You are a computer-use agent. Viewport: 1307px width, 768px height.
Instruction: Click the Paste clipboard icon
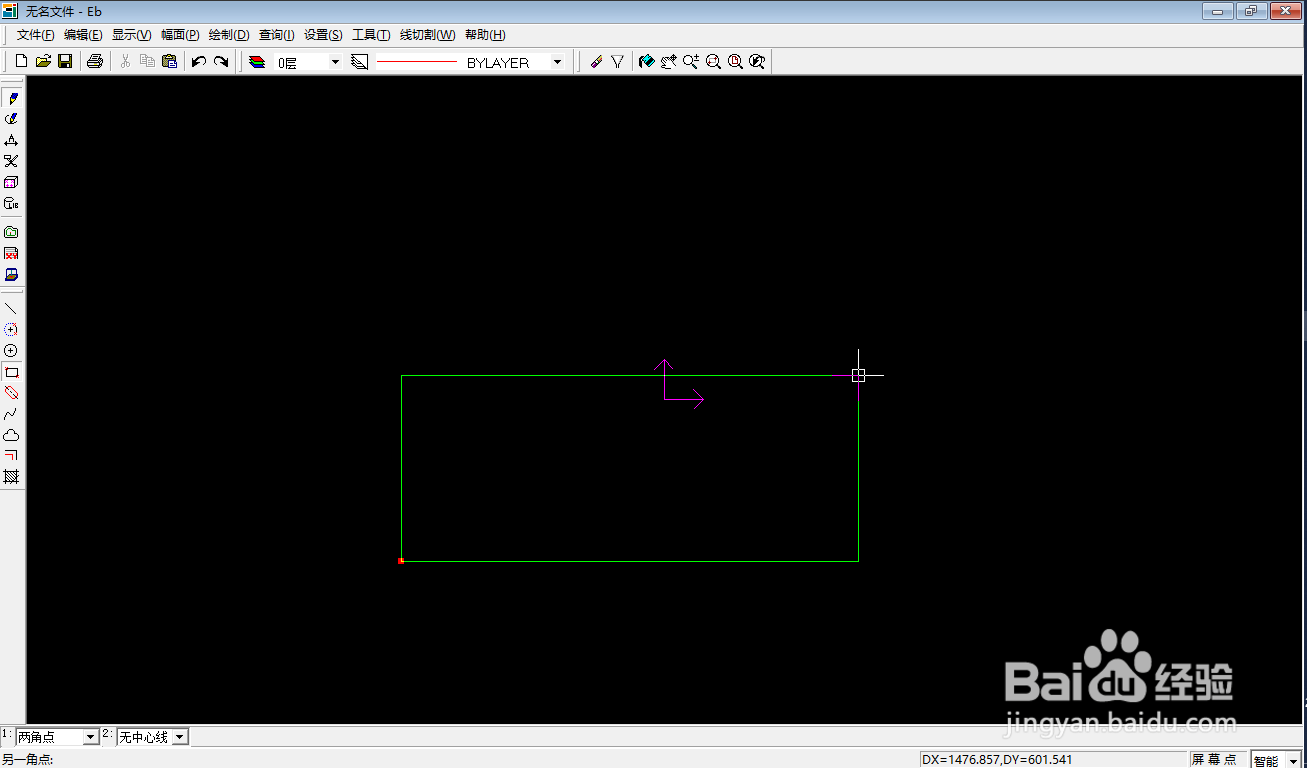tap(169, 62)
